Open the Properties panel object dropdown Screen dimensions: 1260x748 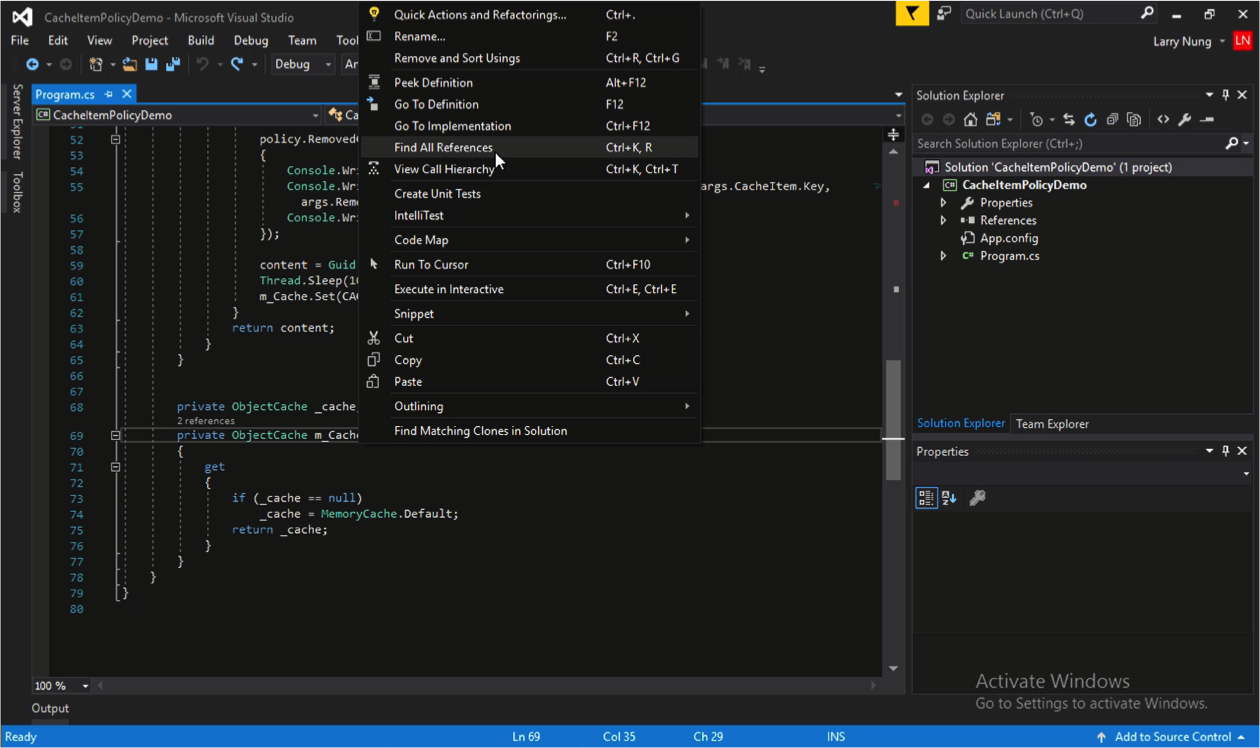(x=1246, y=474)
